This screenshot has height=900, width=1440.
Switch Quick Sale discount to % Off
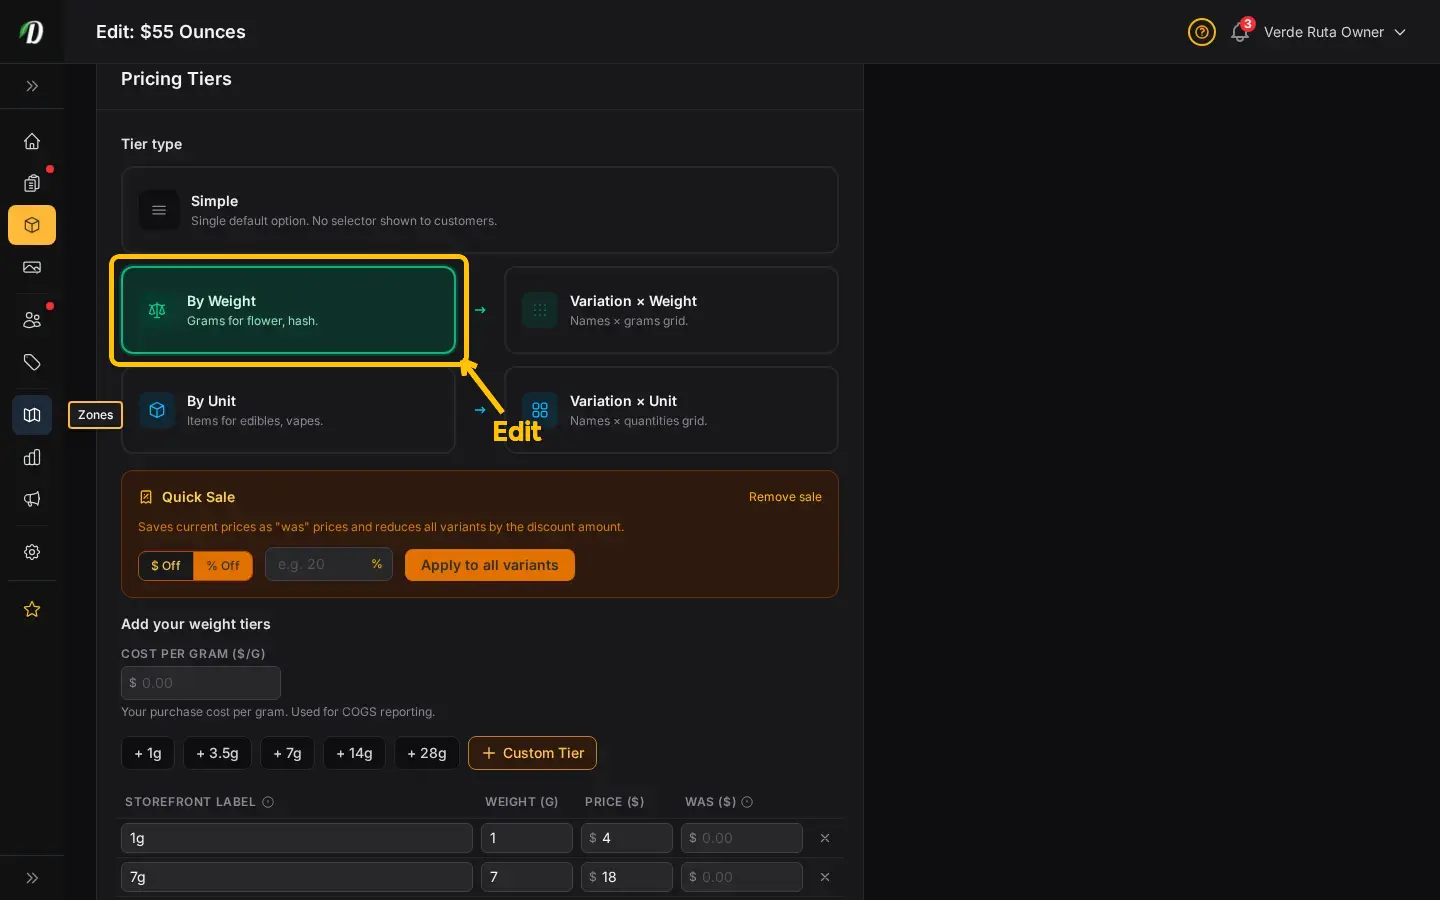tap(223, 565)
